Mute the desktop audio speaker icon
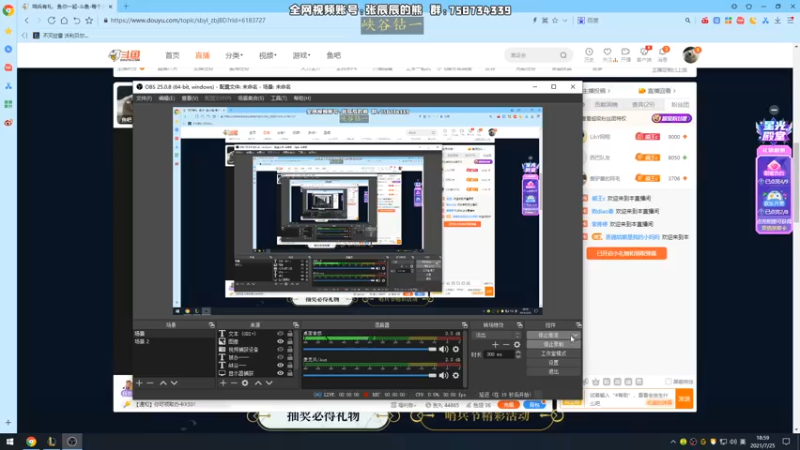Image resolution: width=800 pixels, height=450 pixels. tap(443, 349)
